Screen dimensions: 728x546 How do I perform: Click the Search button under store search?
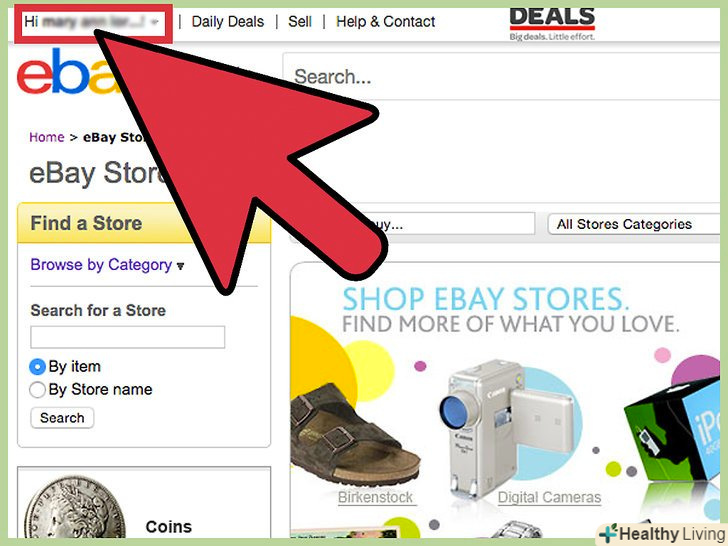click(x=62, y=418)
